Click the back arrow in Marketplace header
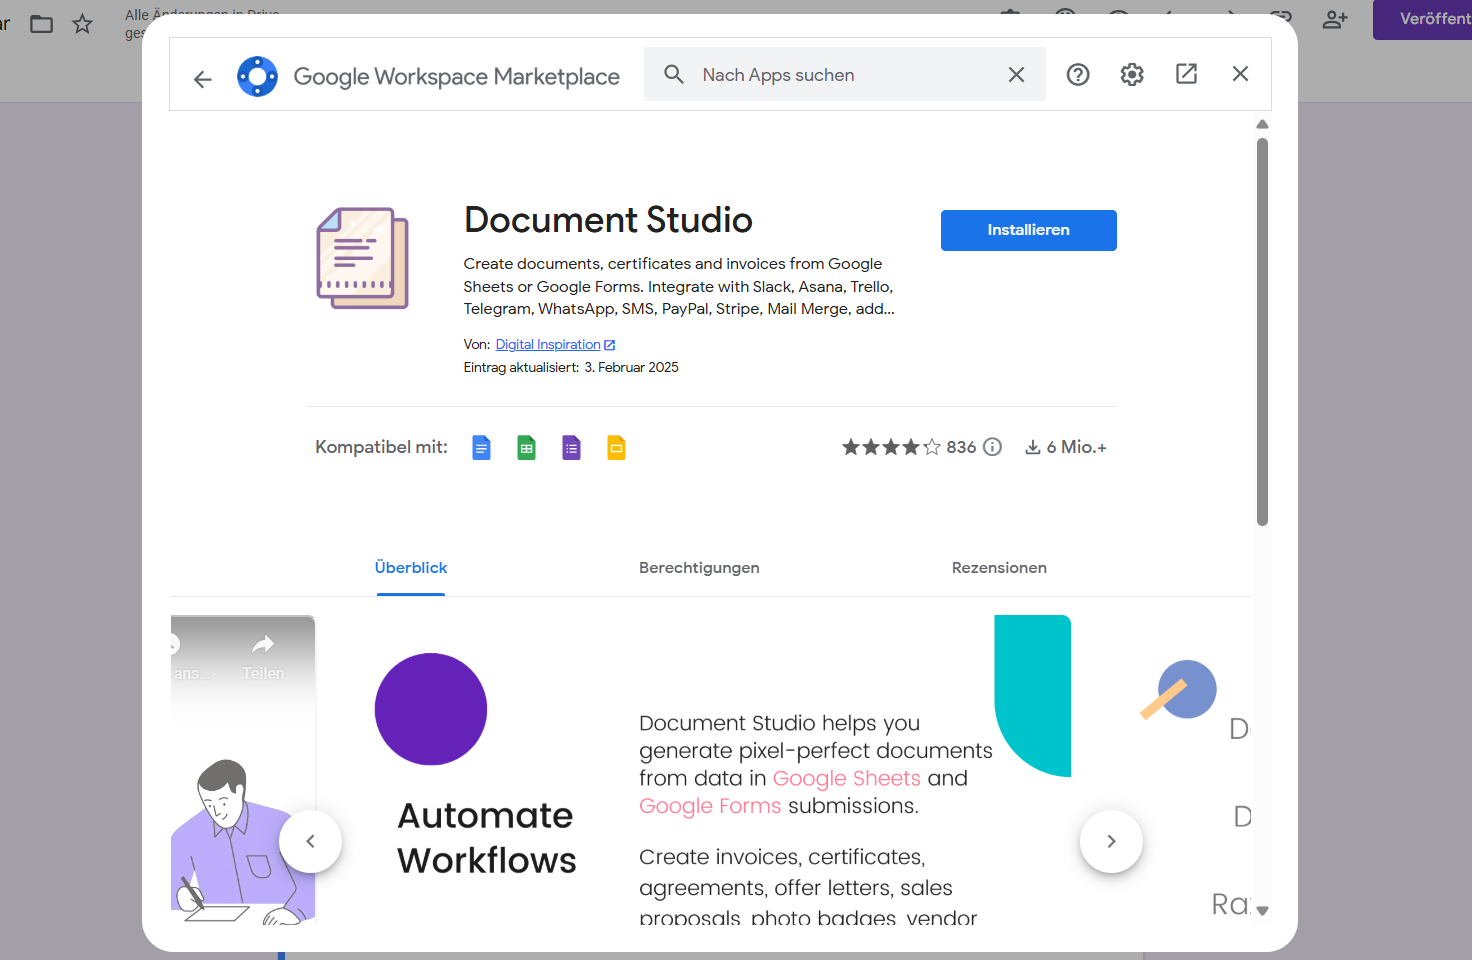 point(203,79)
